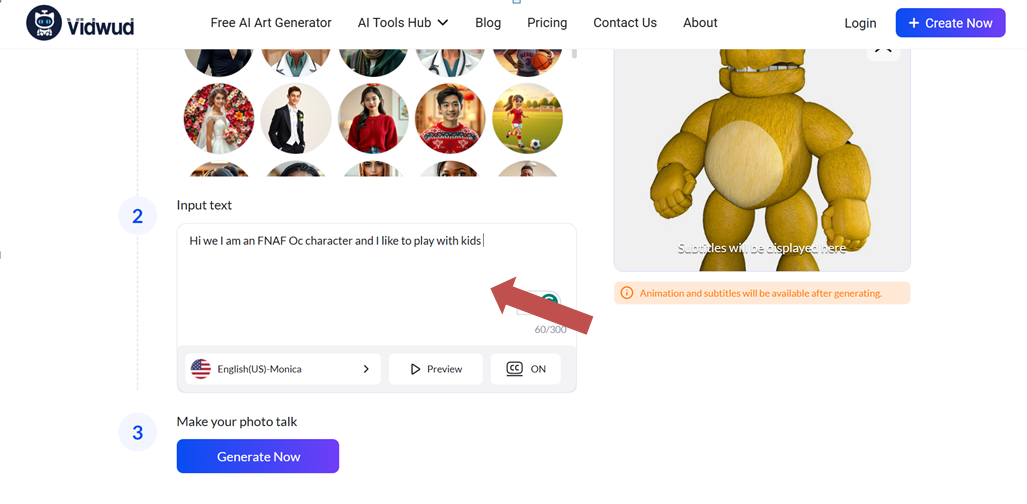Screen dimensions: 1027x504
Task: Click the chevron next to Monica voice
Action: coord(366,369)
